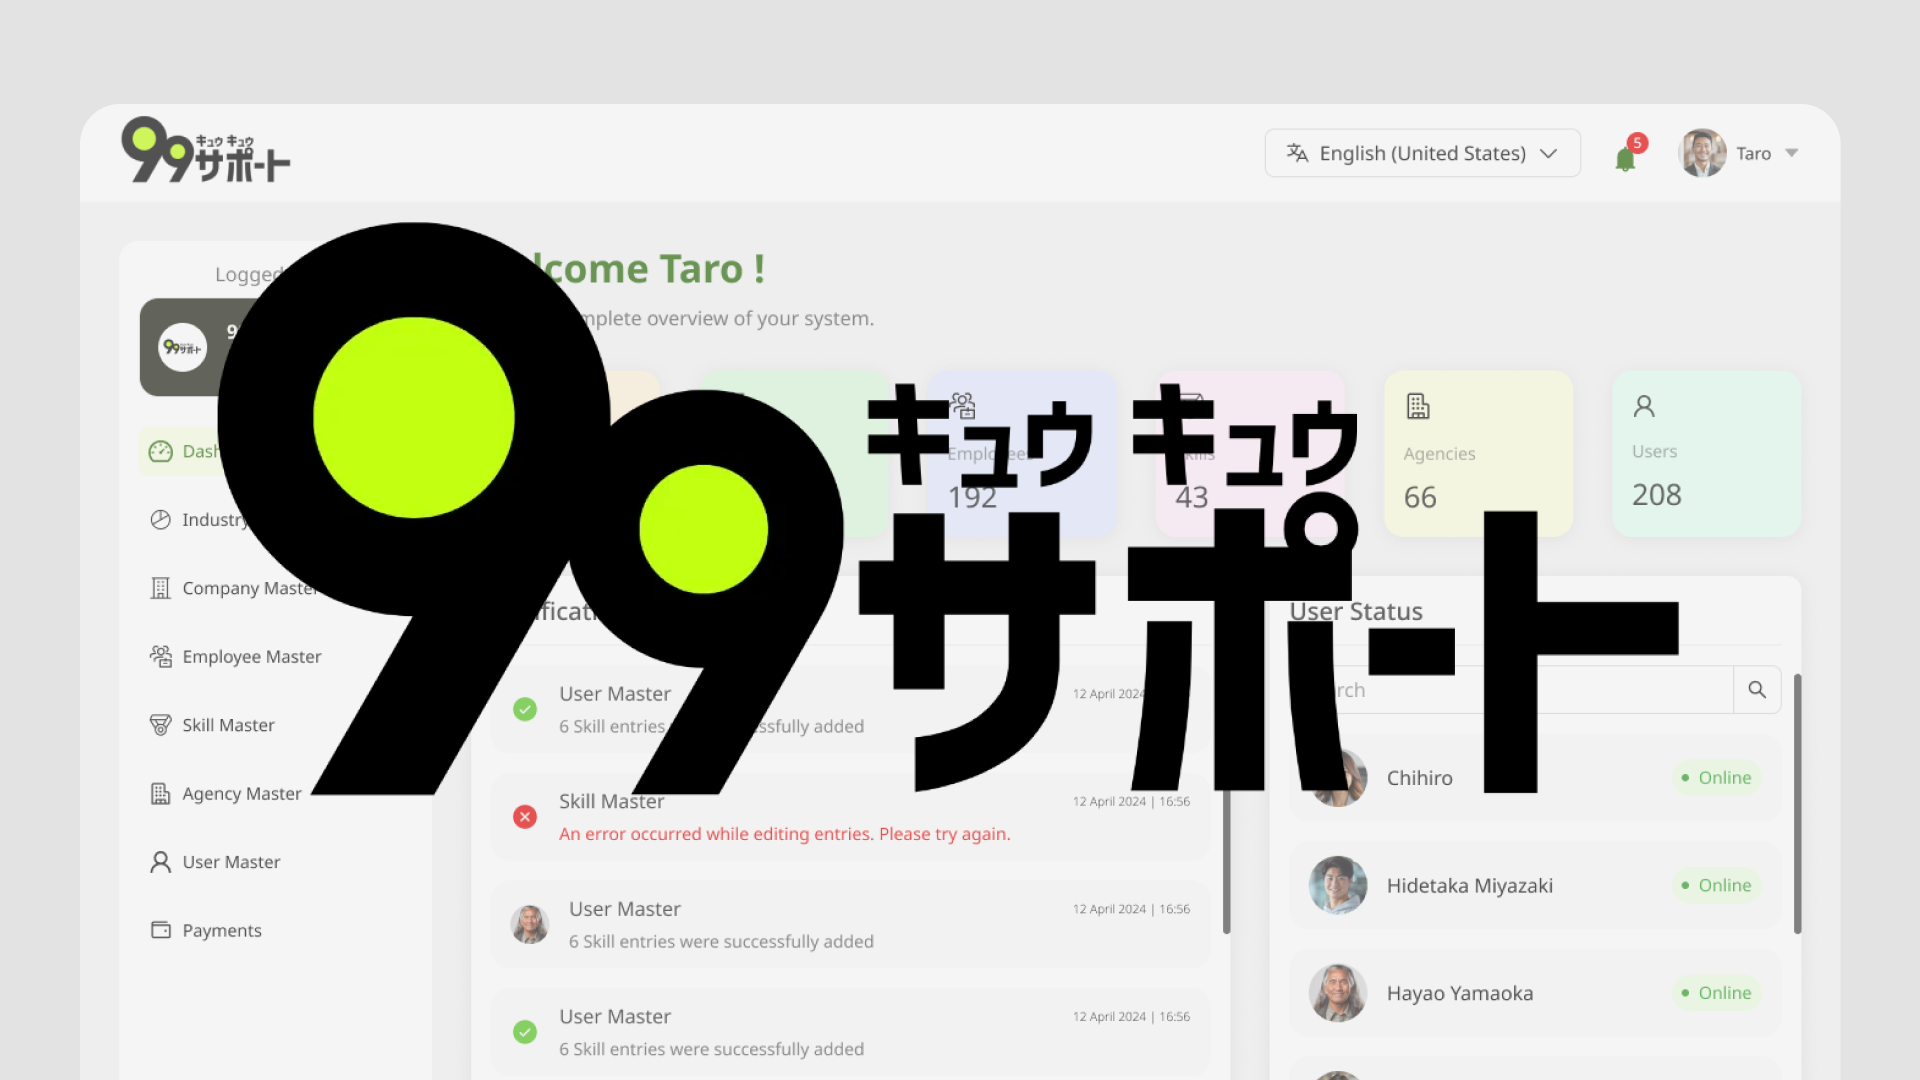Image resolution: width=1920 pixels, height=1080 pixels.
Task: Click the Agency Master building icon
Action: pos(160,793)
